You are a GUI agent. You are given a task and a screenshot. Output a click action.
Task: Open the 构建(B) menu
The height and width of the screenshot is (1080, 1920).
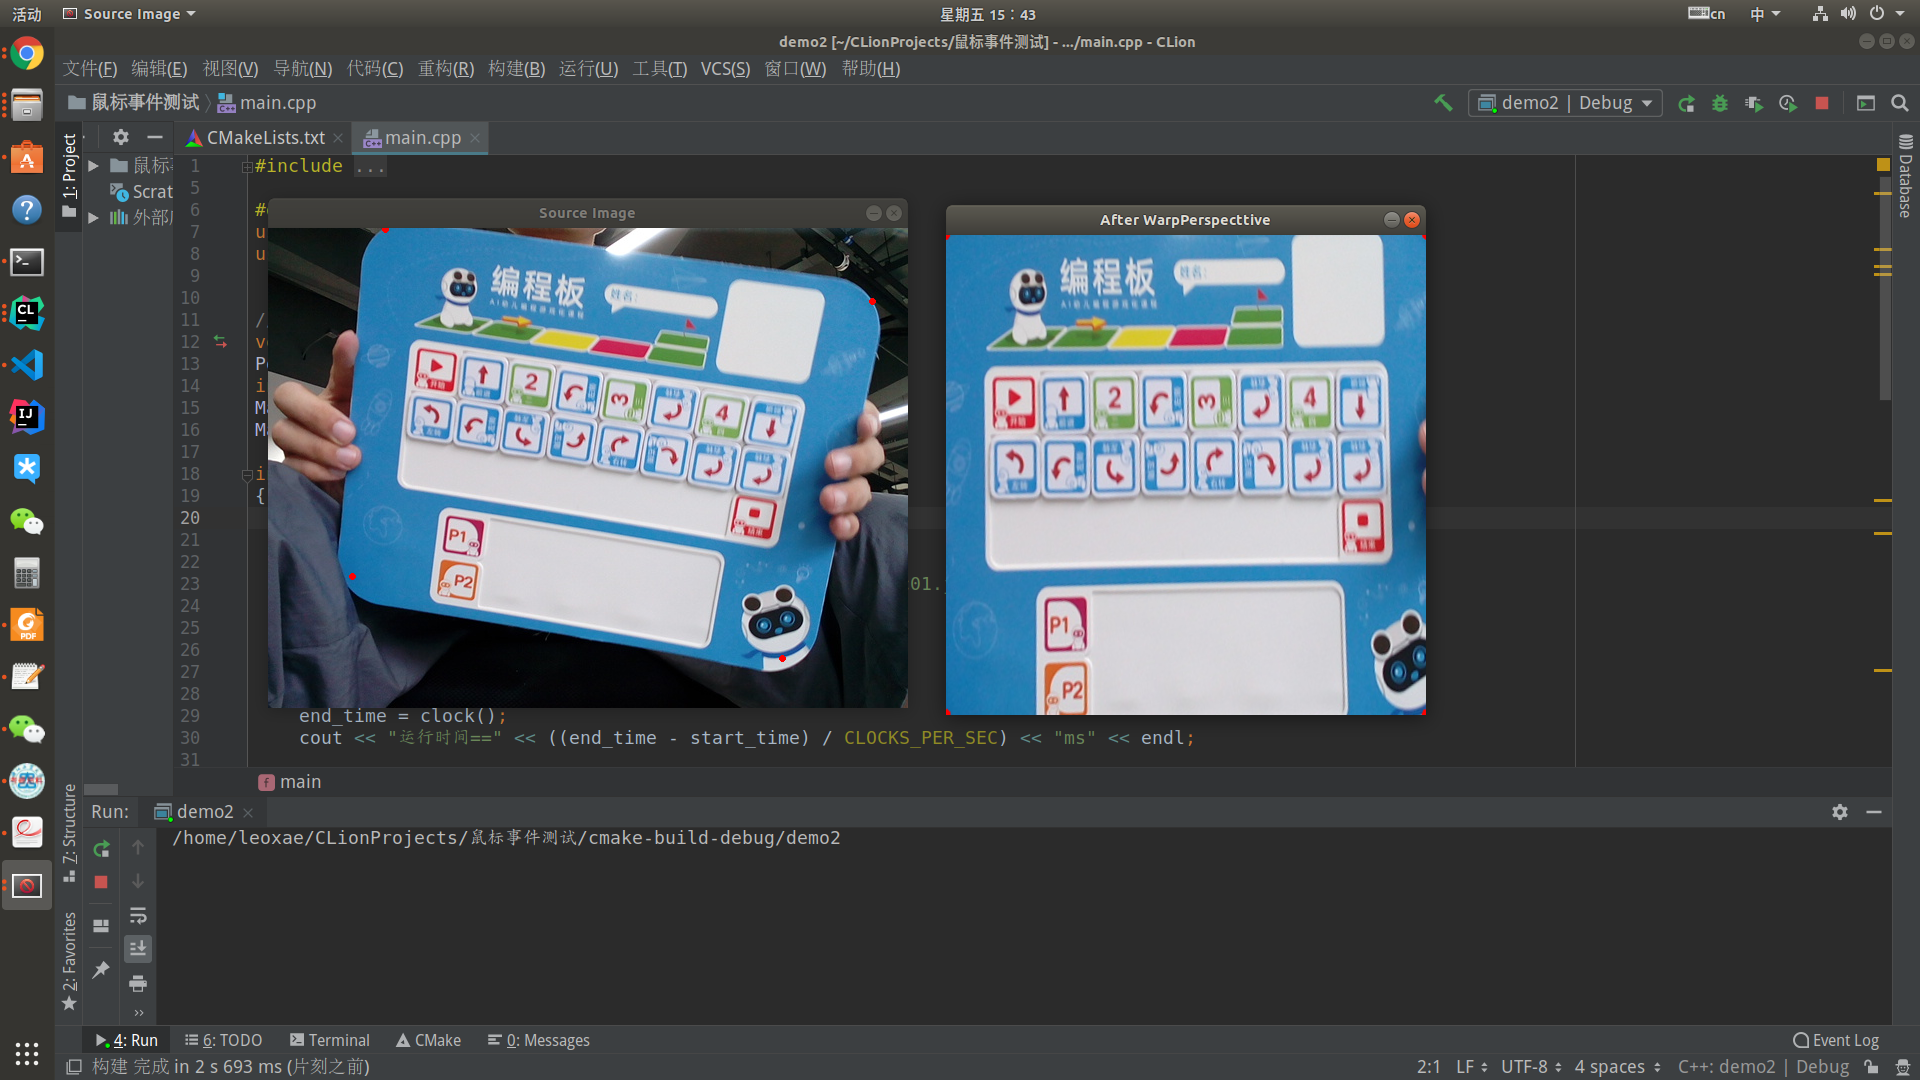point(516,69)
